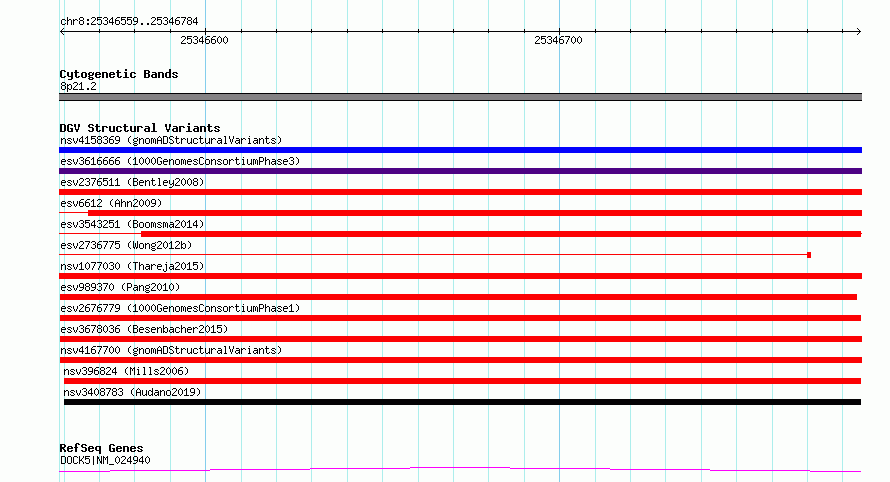Image resolution: width=890 pixels, height=482 pixels.
Task: Select the red nsv1077030 variant bar
Action: tap(460, 276)
